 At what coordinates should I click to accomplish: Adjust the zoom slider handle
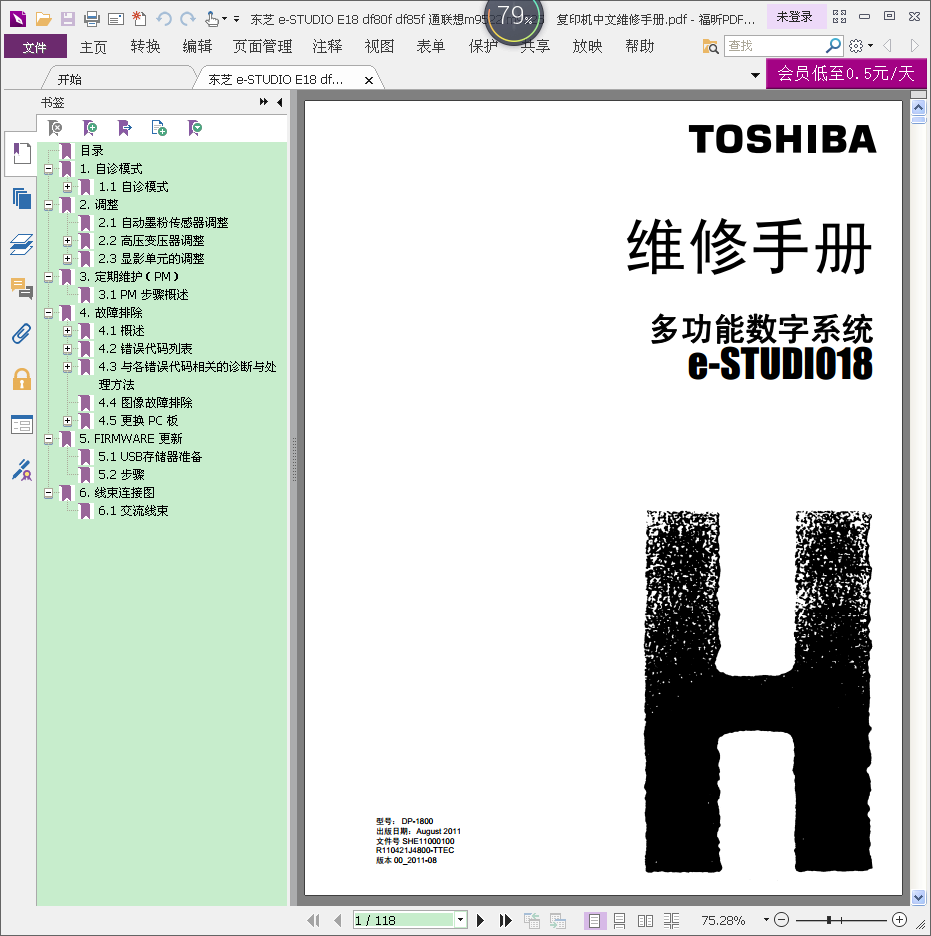tap(829, 920)
